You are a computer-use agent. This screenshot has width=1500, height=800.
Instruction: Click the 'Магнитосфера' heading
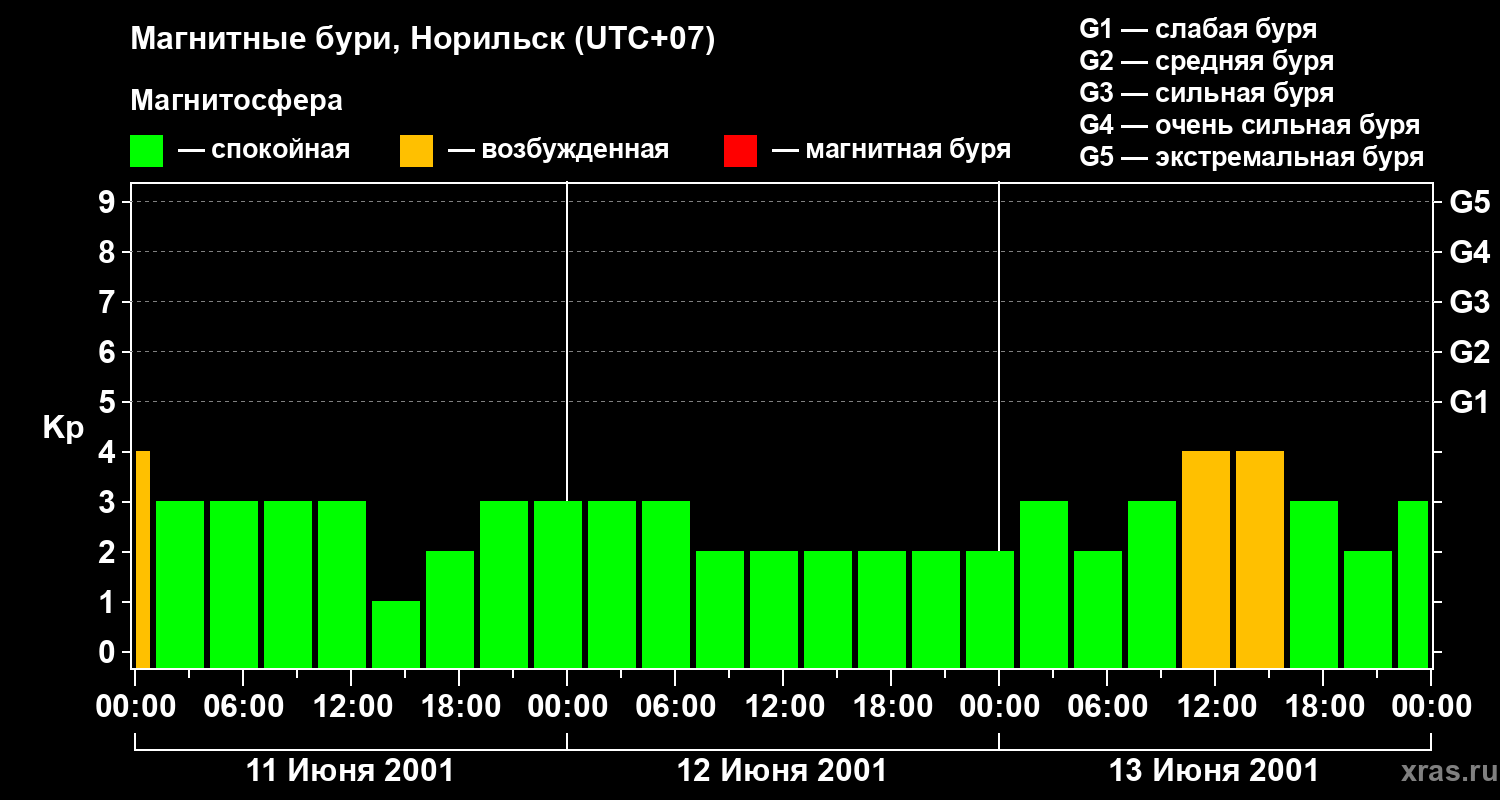(x=236, y=100)
